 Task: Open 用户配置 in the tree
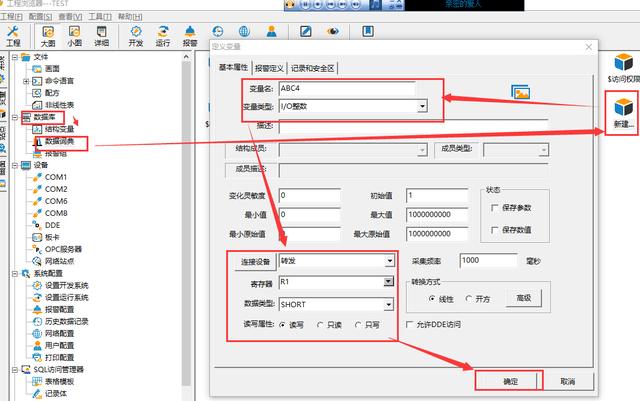[x=59, y=346]
